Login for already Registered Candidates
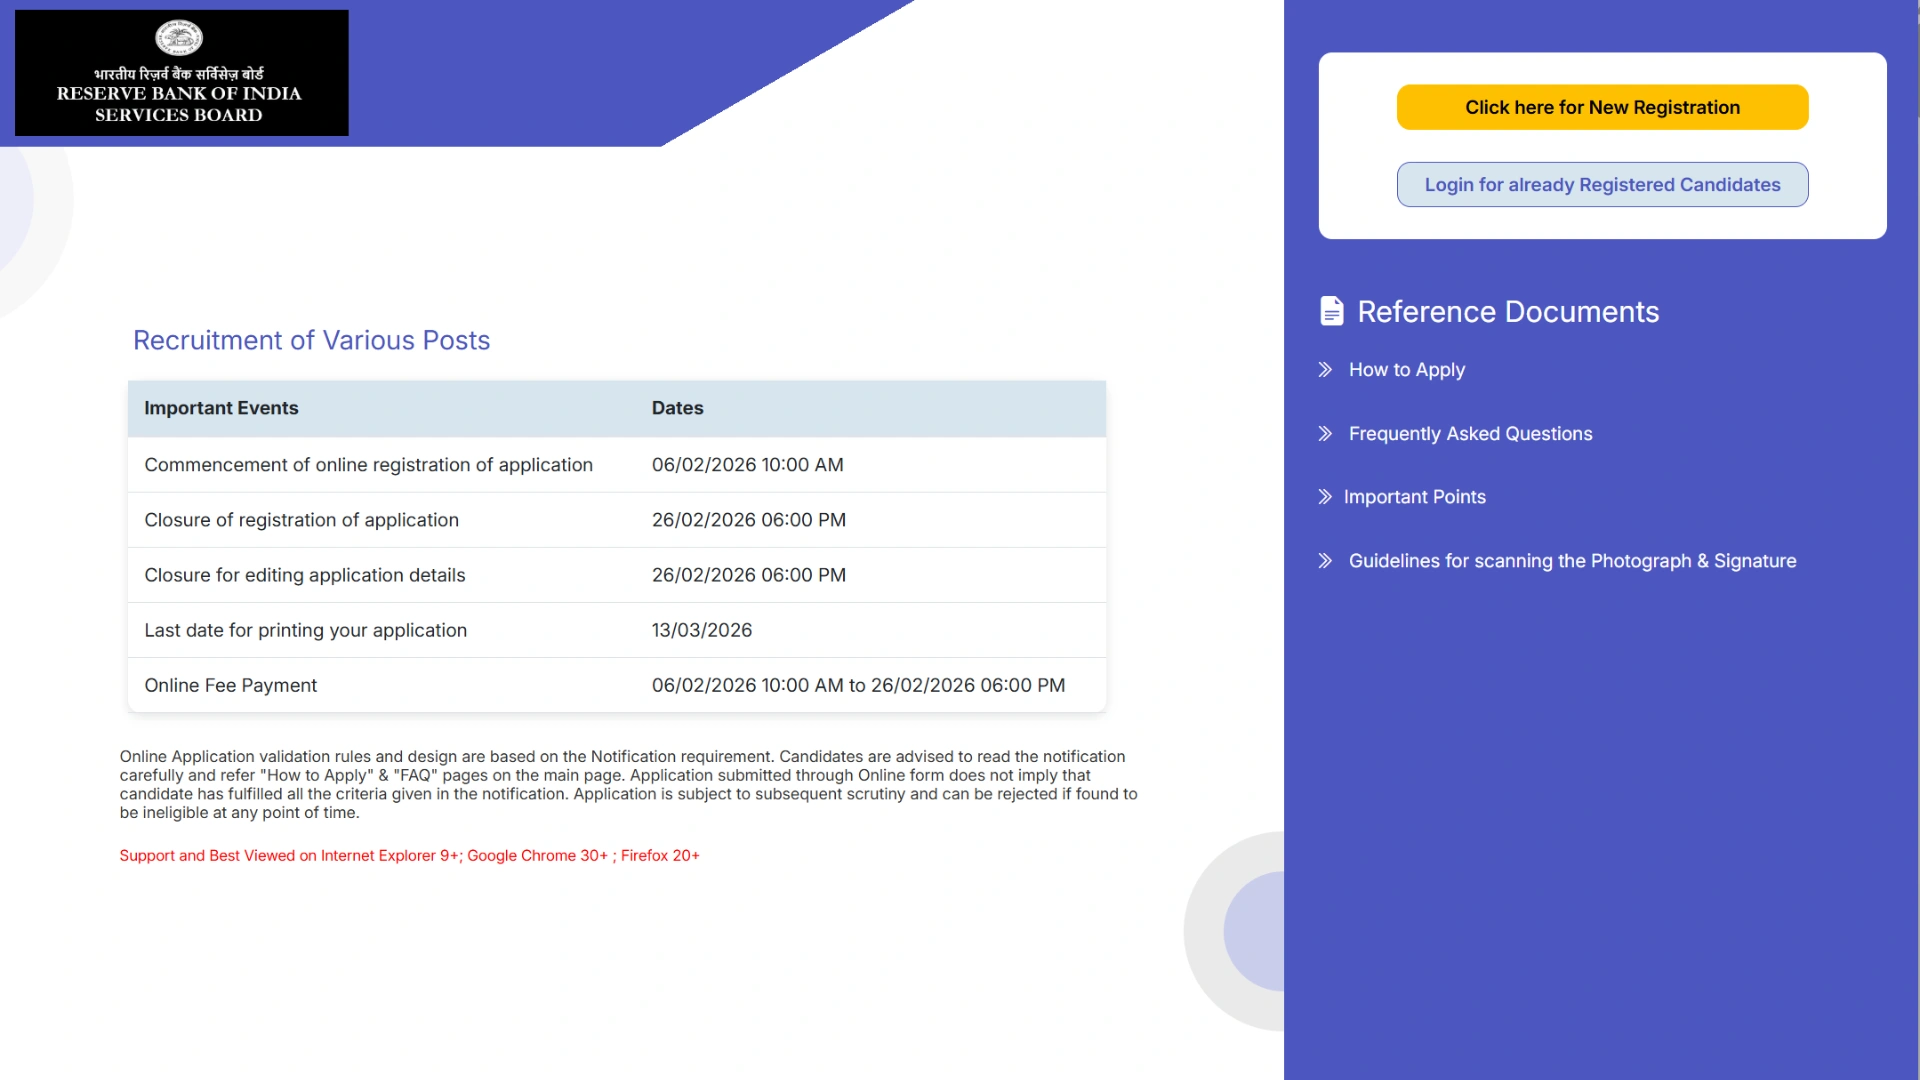1920x1080 pixels. click(1601, 184)
